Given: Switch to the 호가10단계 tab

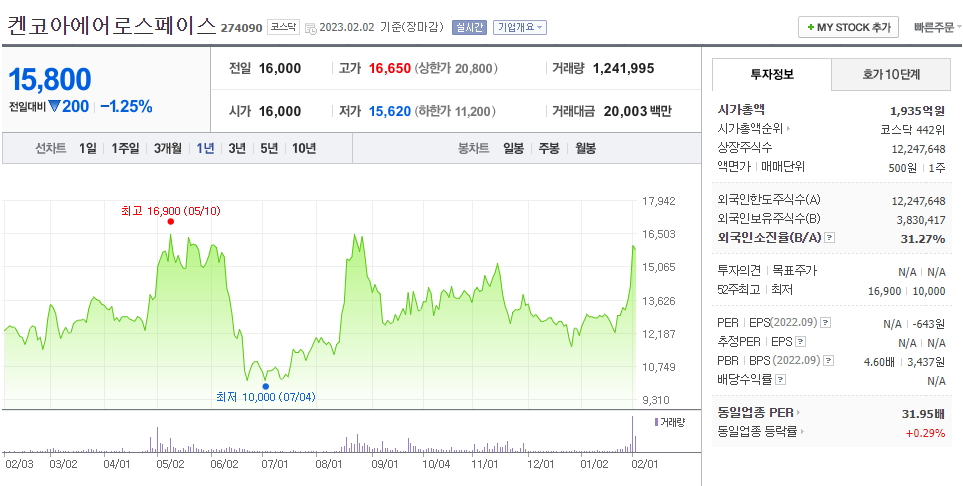Looking at the screenshot, I should point(891,75).
